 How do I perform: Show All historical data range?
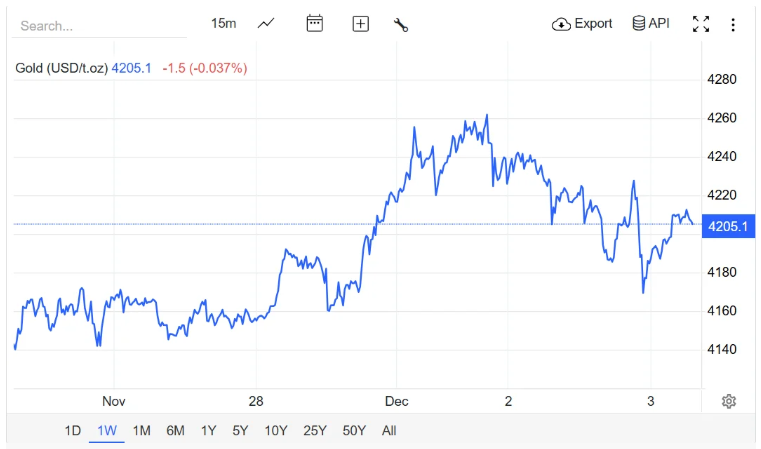coord(389,431)
